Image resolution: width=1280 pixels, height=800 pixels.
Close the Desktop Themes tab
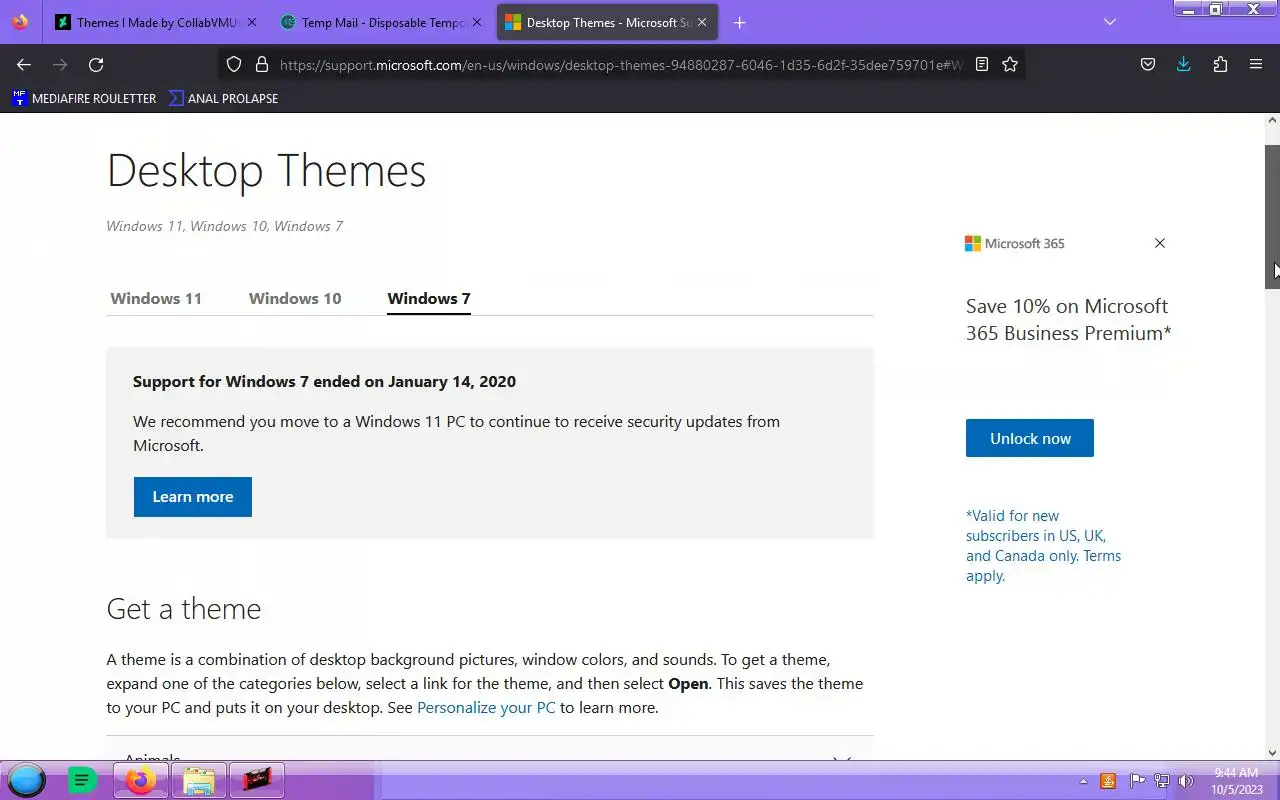(x=703, y=22)
